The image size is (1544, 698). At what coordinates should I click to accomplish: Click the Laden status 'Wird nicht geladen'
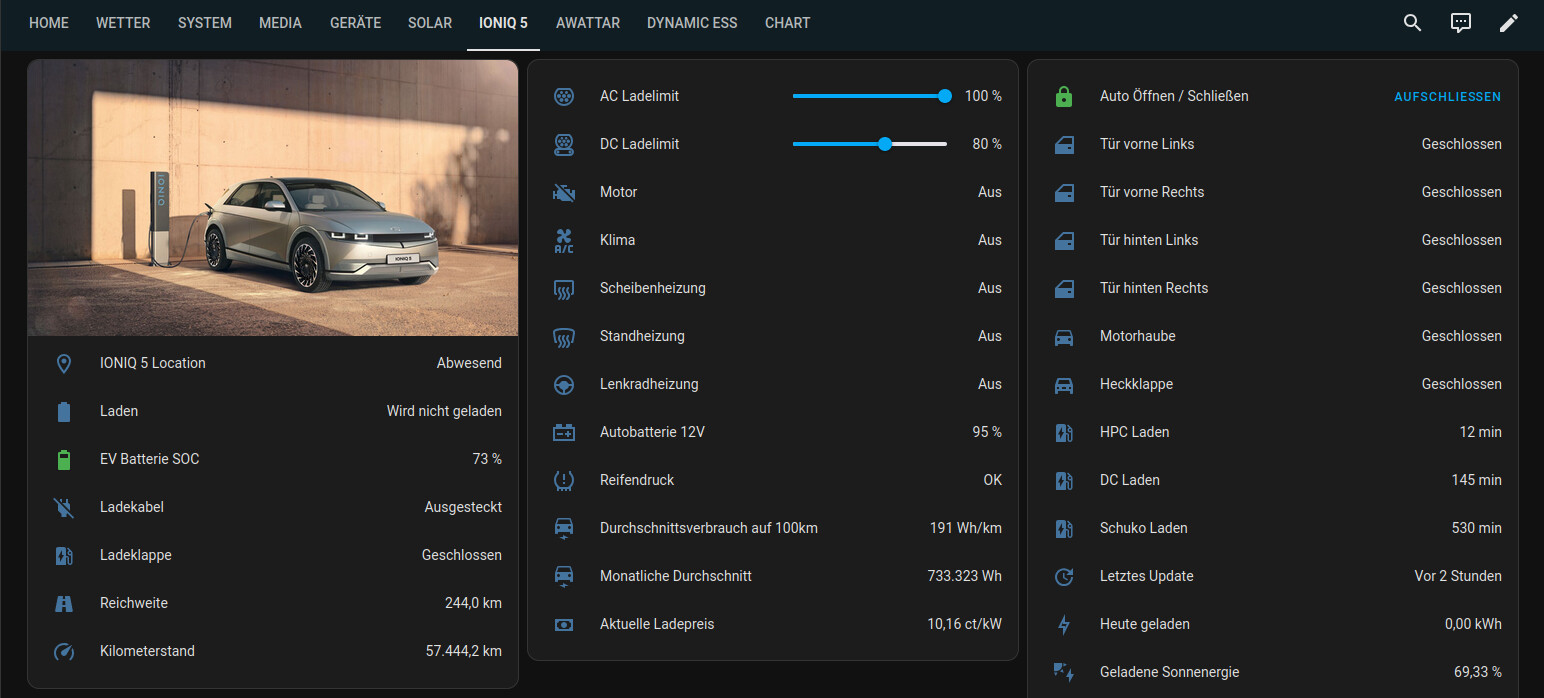444,411
